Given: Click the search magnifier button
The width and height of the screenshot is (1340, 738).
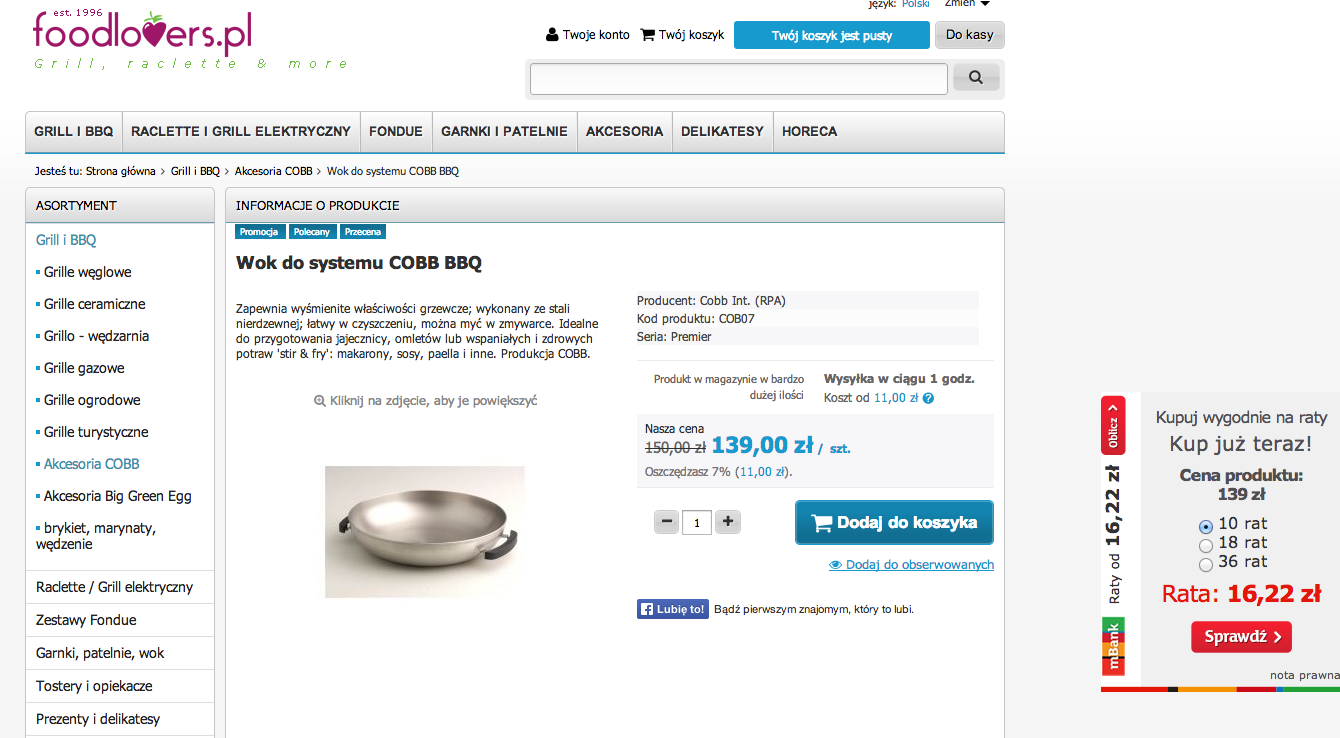Looking at the screenshot, I should (976, 77).
